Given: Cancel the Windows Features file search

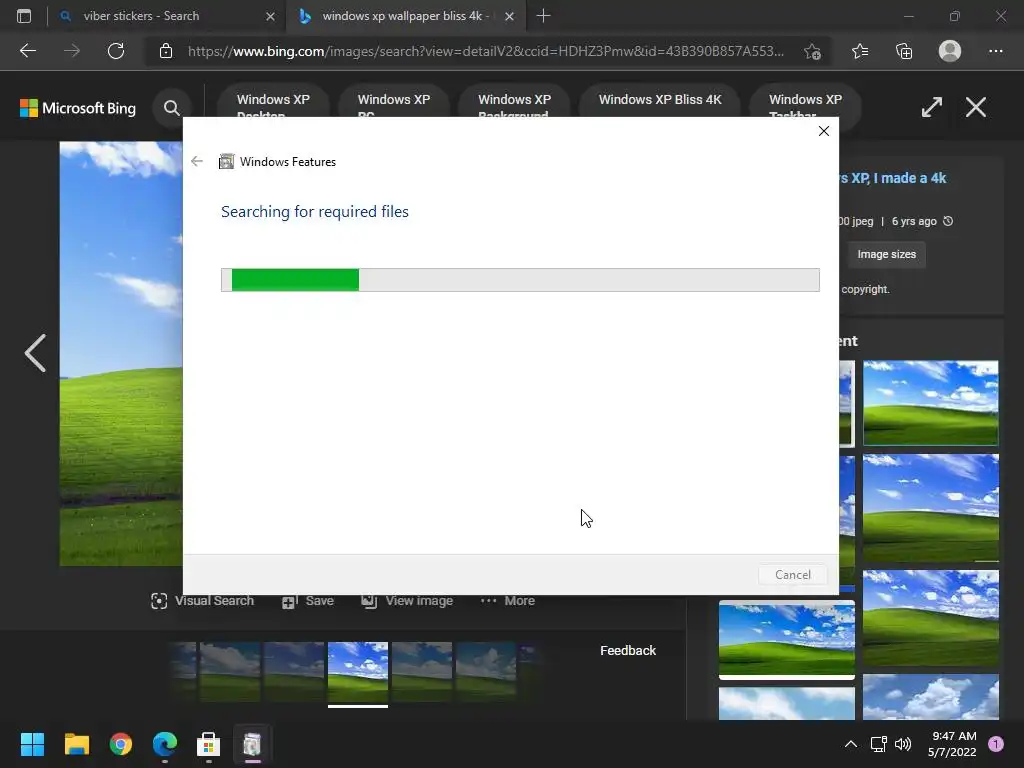Looking at the screenshot, I should click(x=793, y=575).
